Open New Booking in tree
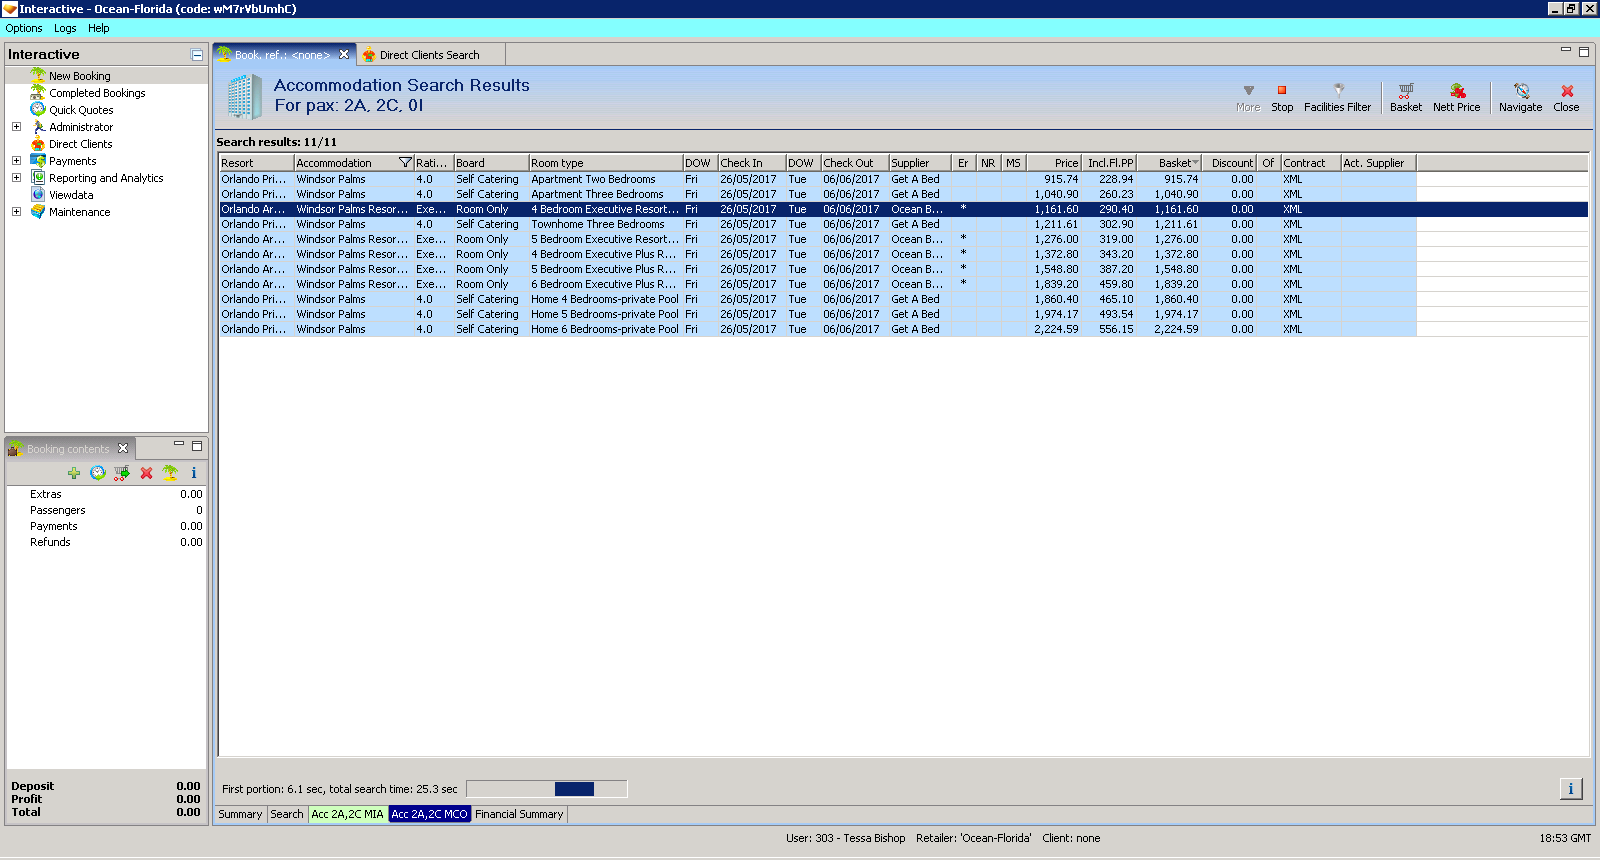The image size is (1600, 860). click(79, 76)
